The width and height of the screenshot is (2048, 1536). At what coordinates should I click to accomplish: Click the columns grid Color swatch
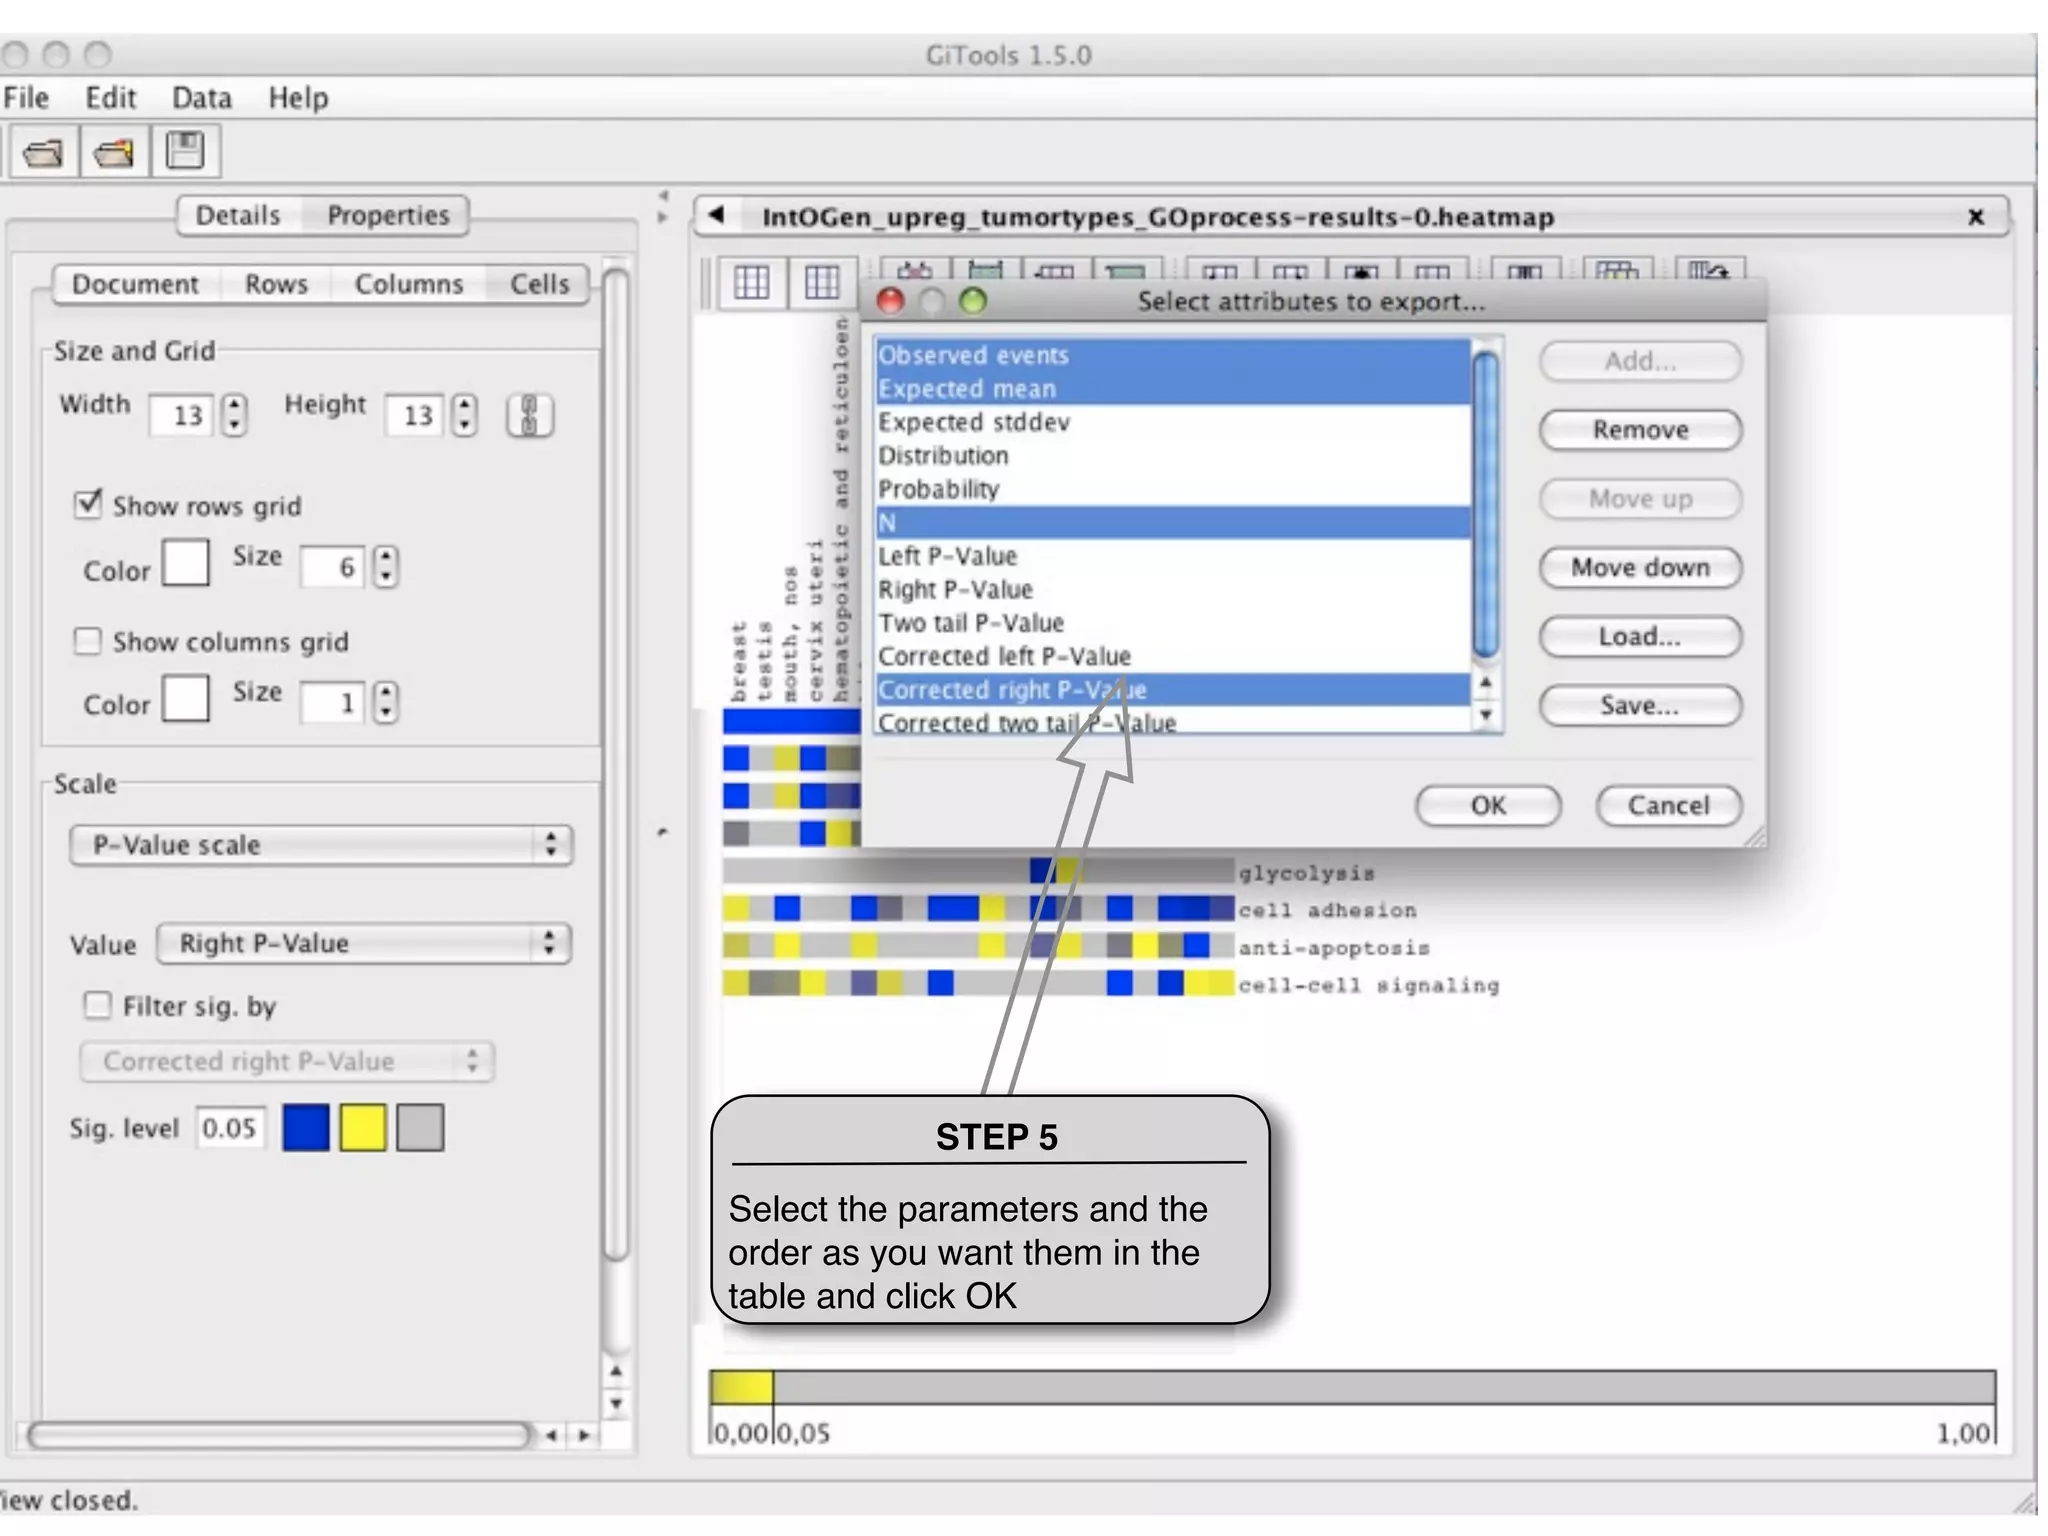(x=186, y=698)
